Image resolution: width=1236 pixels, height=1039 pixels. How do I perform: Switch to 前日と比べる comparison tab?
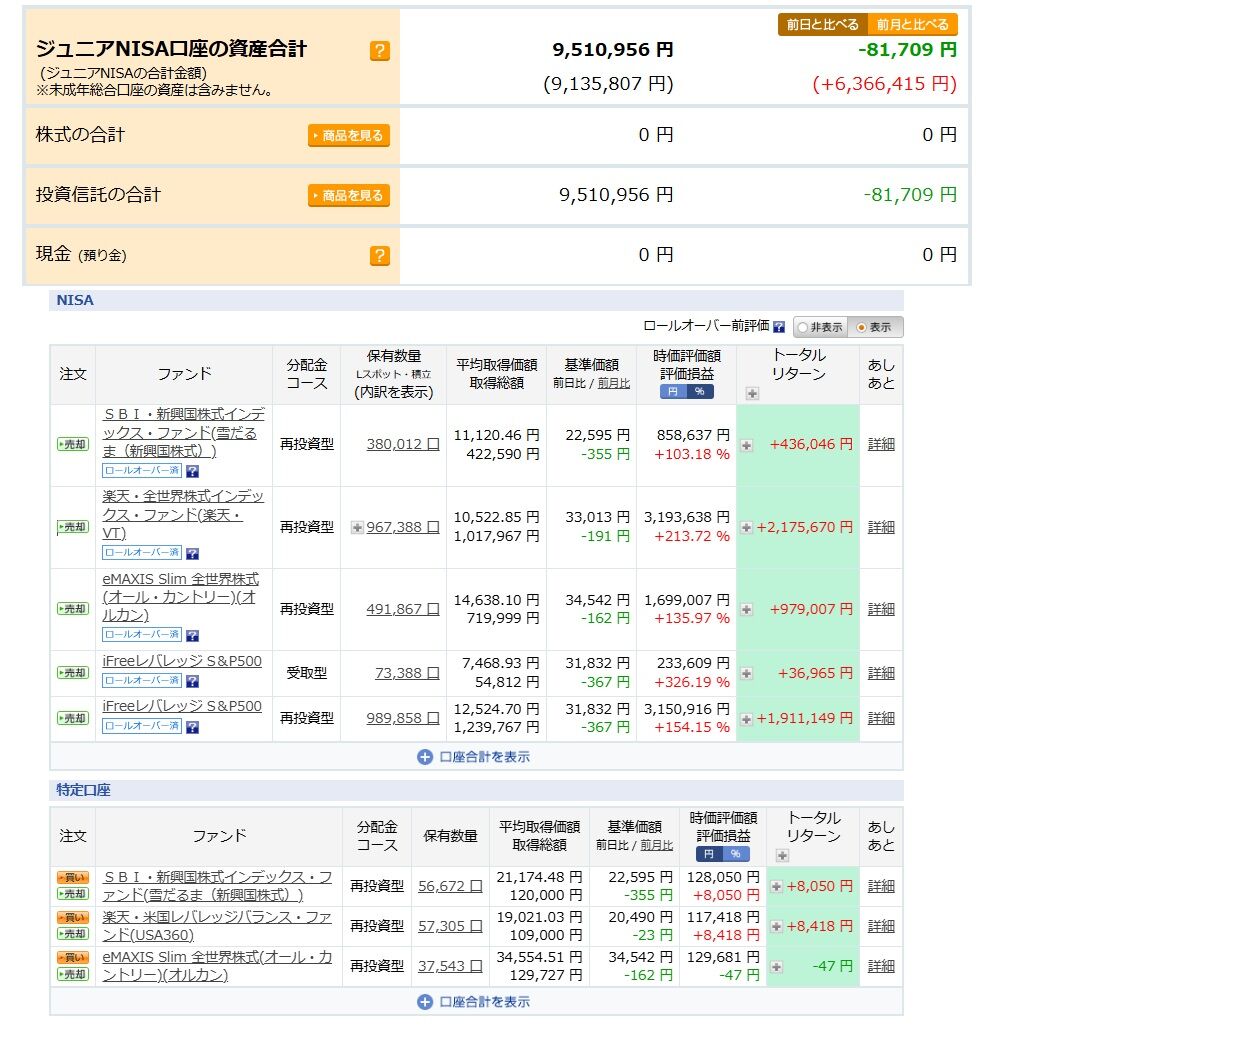pos(822,24)
